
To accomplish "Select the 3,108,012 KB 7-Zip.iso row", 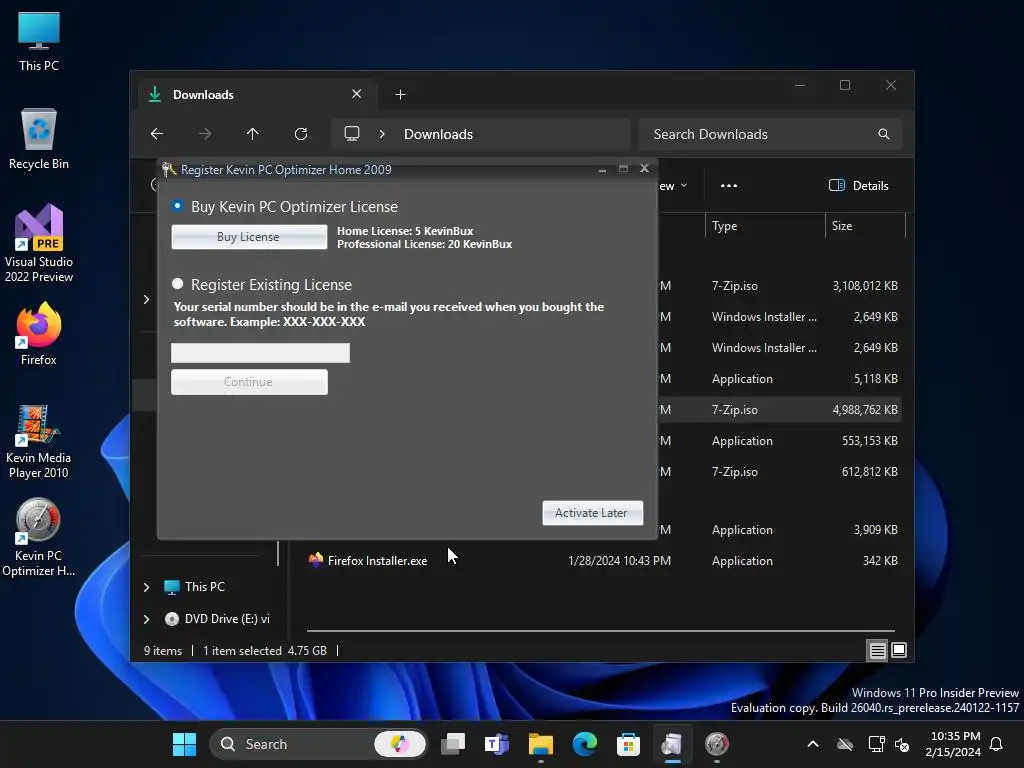I will coord(780,285).
